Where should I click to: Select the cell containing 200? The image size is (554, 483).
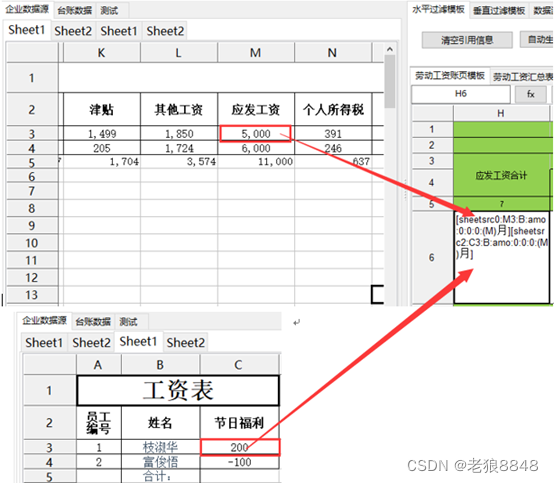pos(240,447)
